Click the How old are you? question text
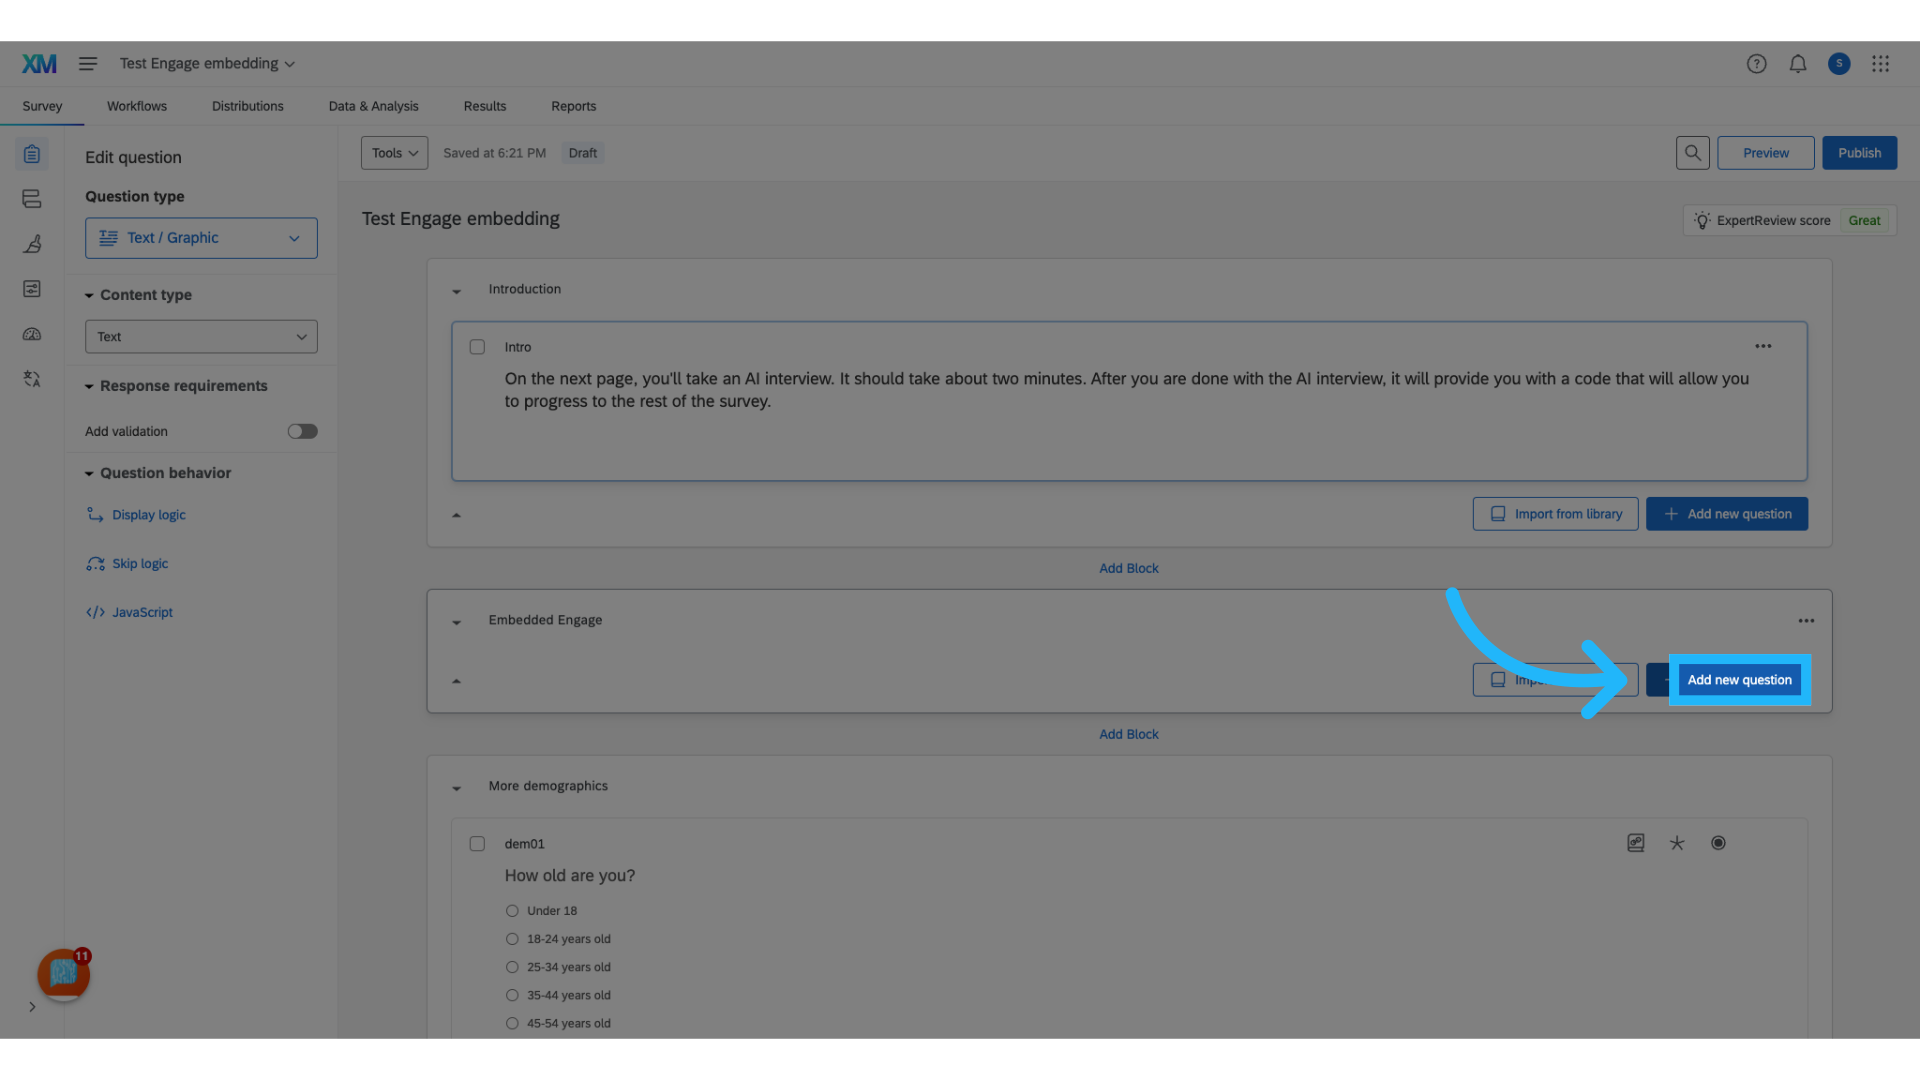 (570, 876)
